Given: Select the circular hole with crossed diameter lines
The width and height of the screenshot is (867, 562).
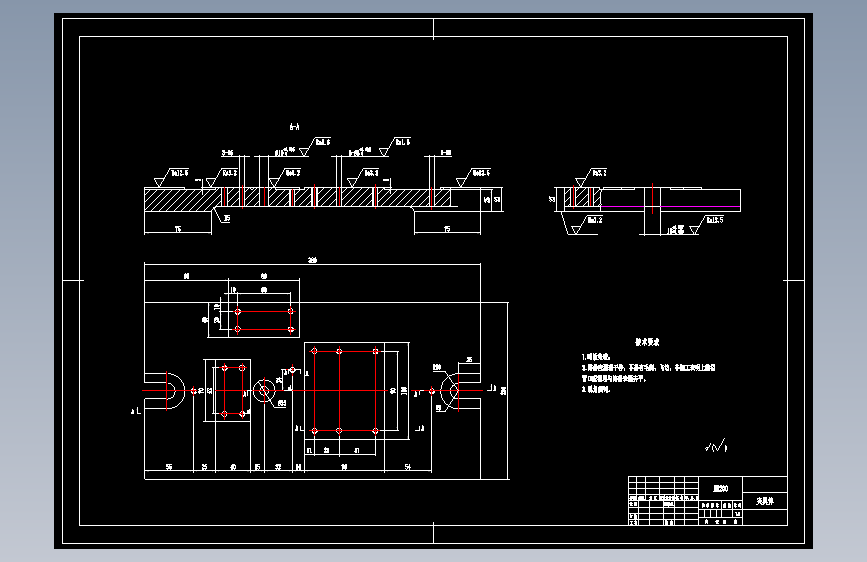Looking at the screenshot, I should [x=264, y=391].
